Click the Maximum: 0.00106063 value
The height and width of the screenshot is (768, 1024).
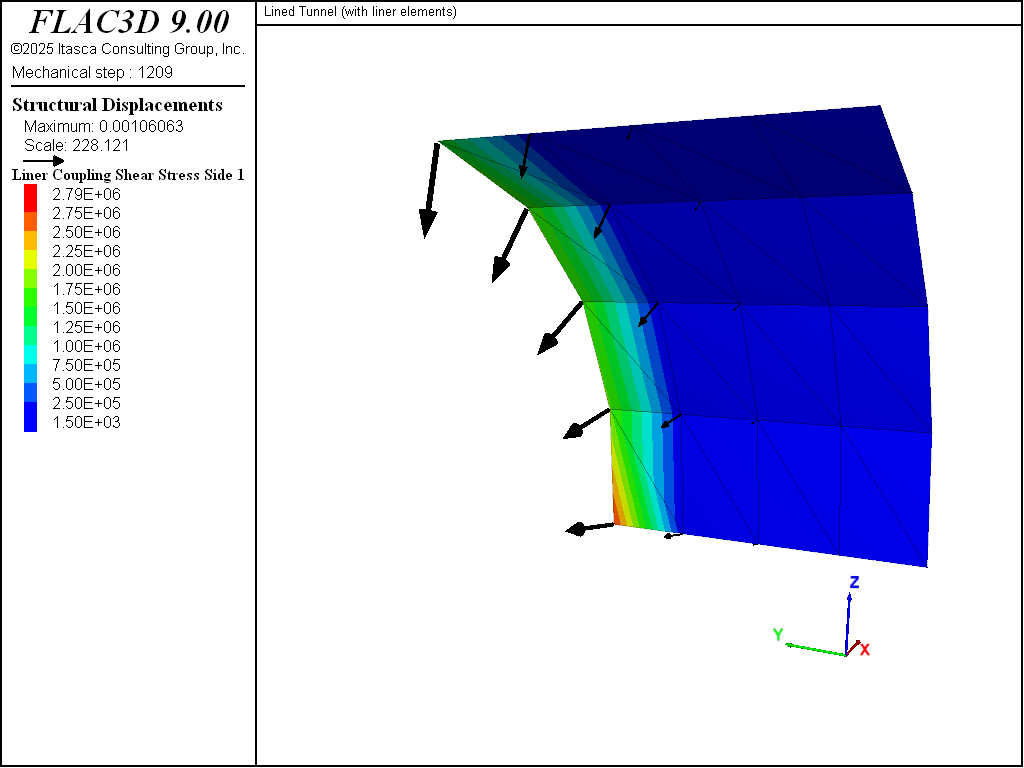point(104,126)
